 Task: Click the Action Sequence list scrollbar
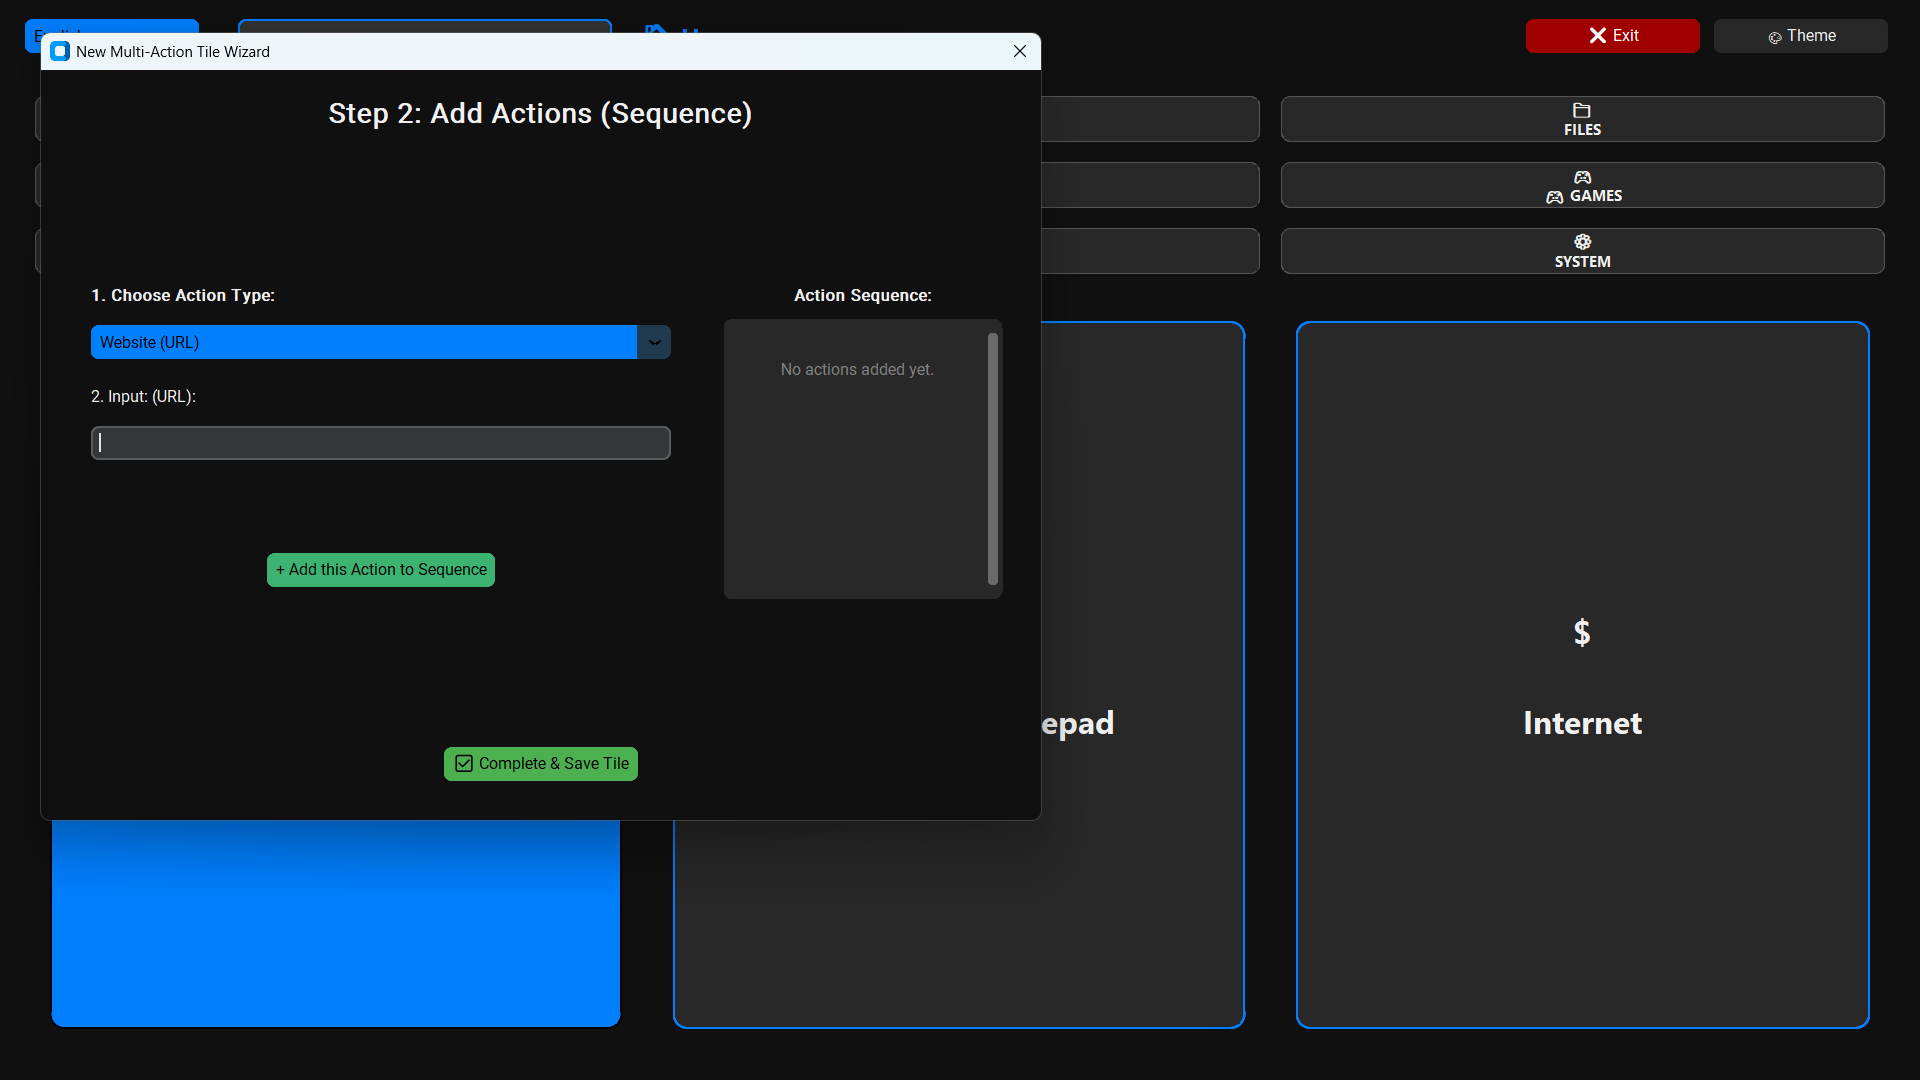point(992,459)
